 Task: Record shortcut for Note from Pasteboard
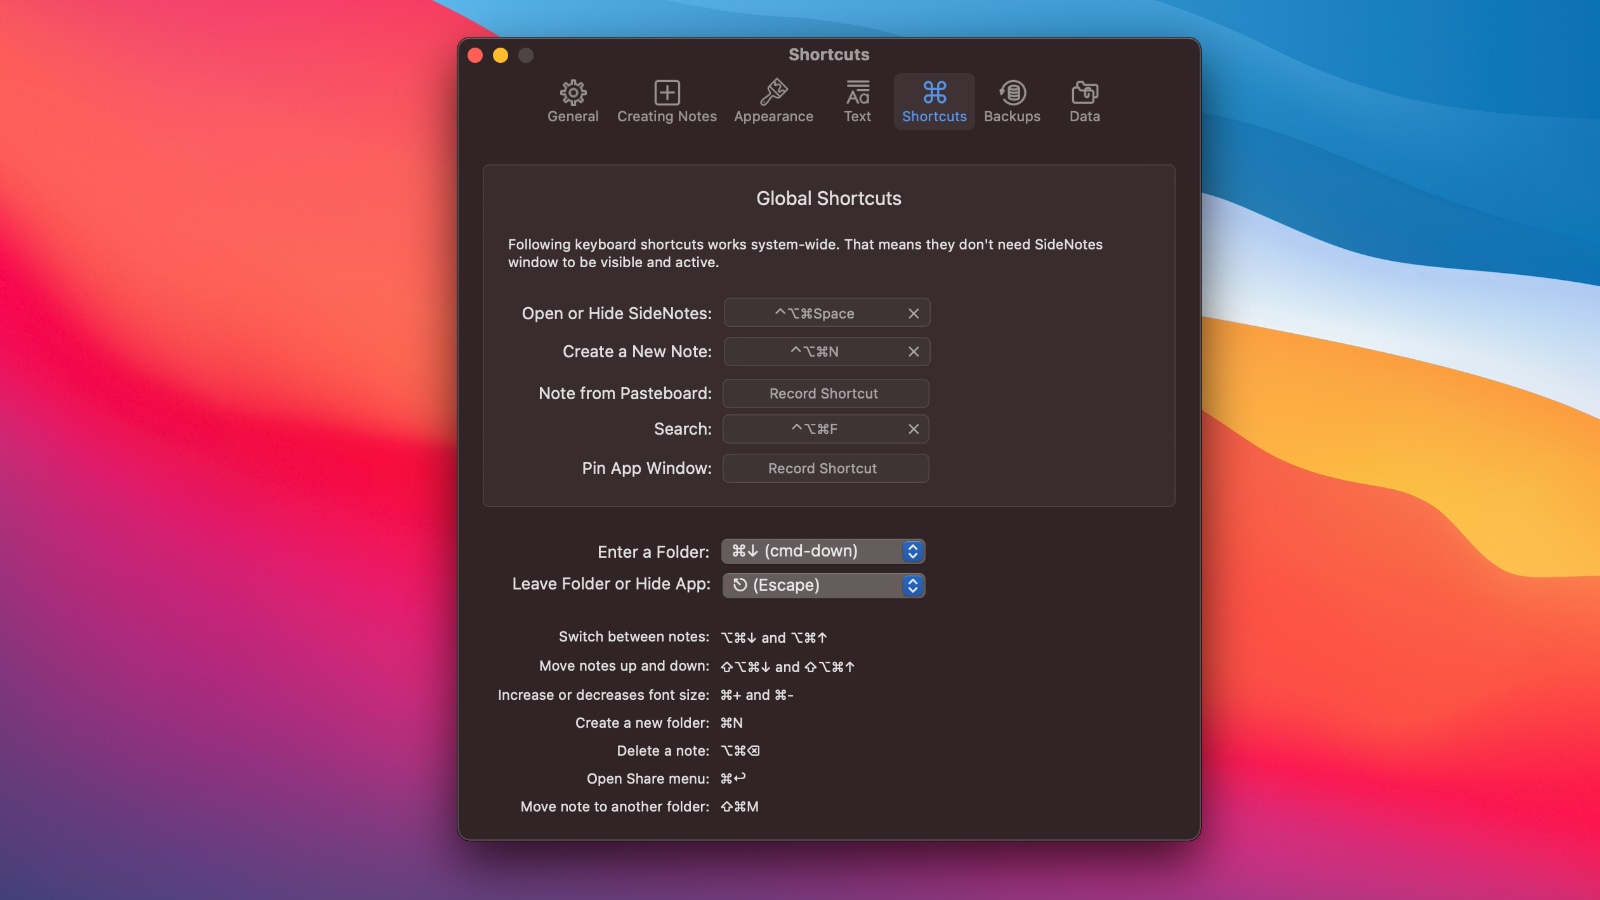click(x=825, y=393)
